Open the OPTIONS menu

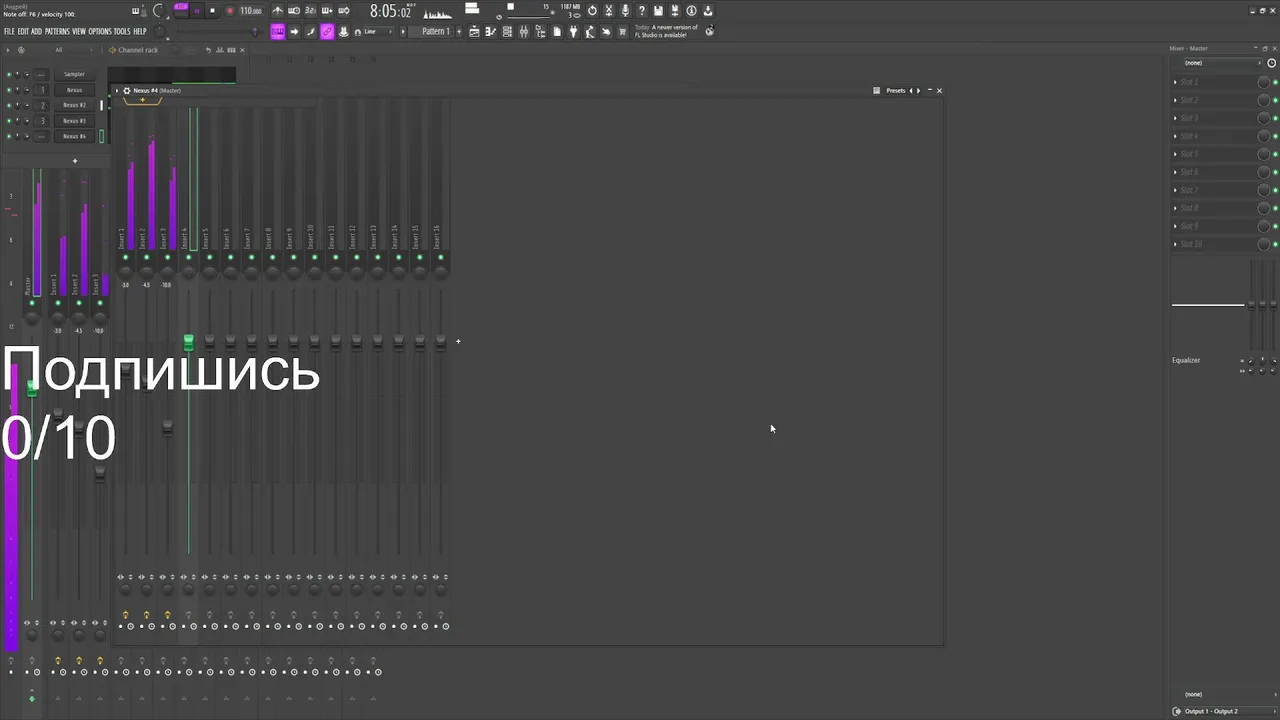(x=100, y=31)
